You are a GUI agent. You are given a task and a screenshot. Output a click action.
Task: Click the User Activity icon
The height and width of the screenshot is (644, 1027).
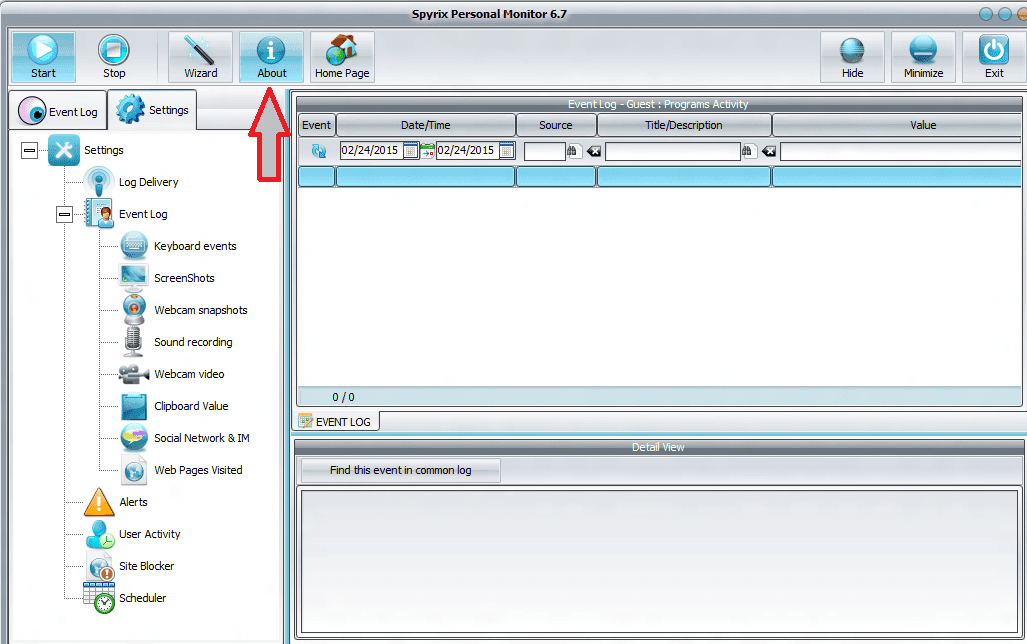100,534
